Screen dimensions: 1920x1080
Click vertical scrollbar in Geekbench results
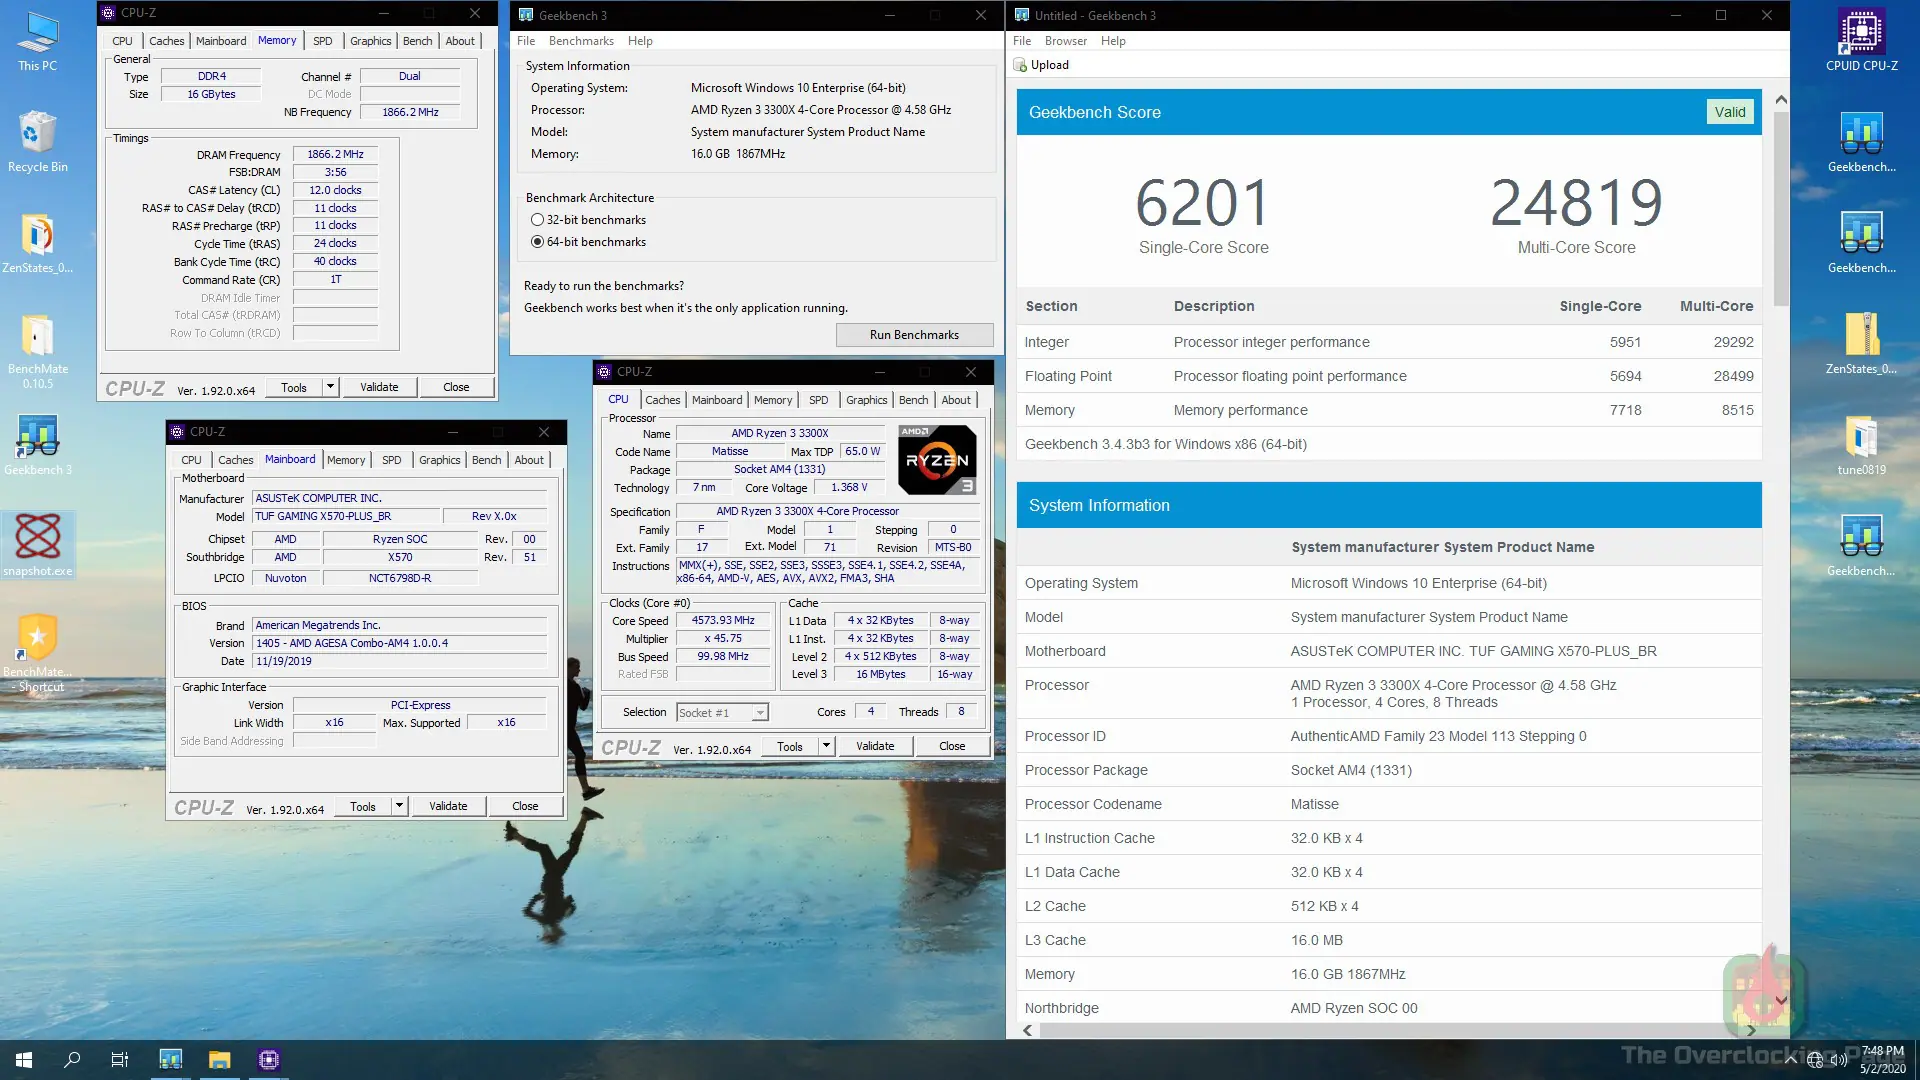1781,209
